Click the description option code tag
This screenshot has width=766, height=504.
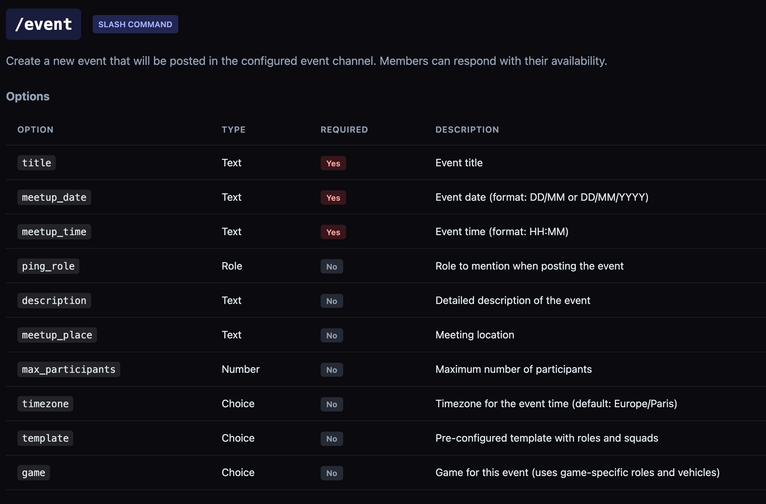[54, 301]
